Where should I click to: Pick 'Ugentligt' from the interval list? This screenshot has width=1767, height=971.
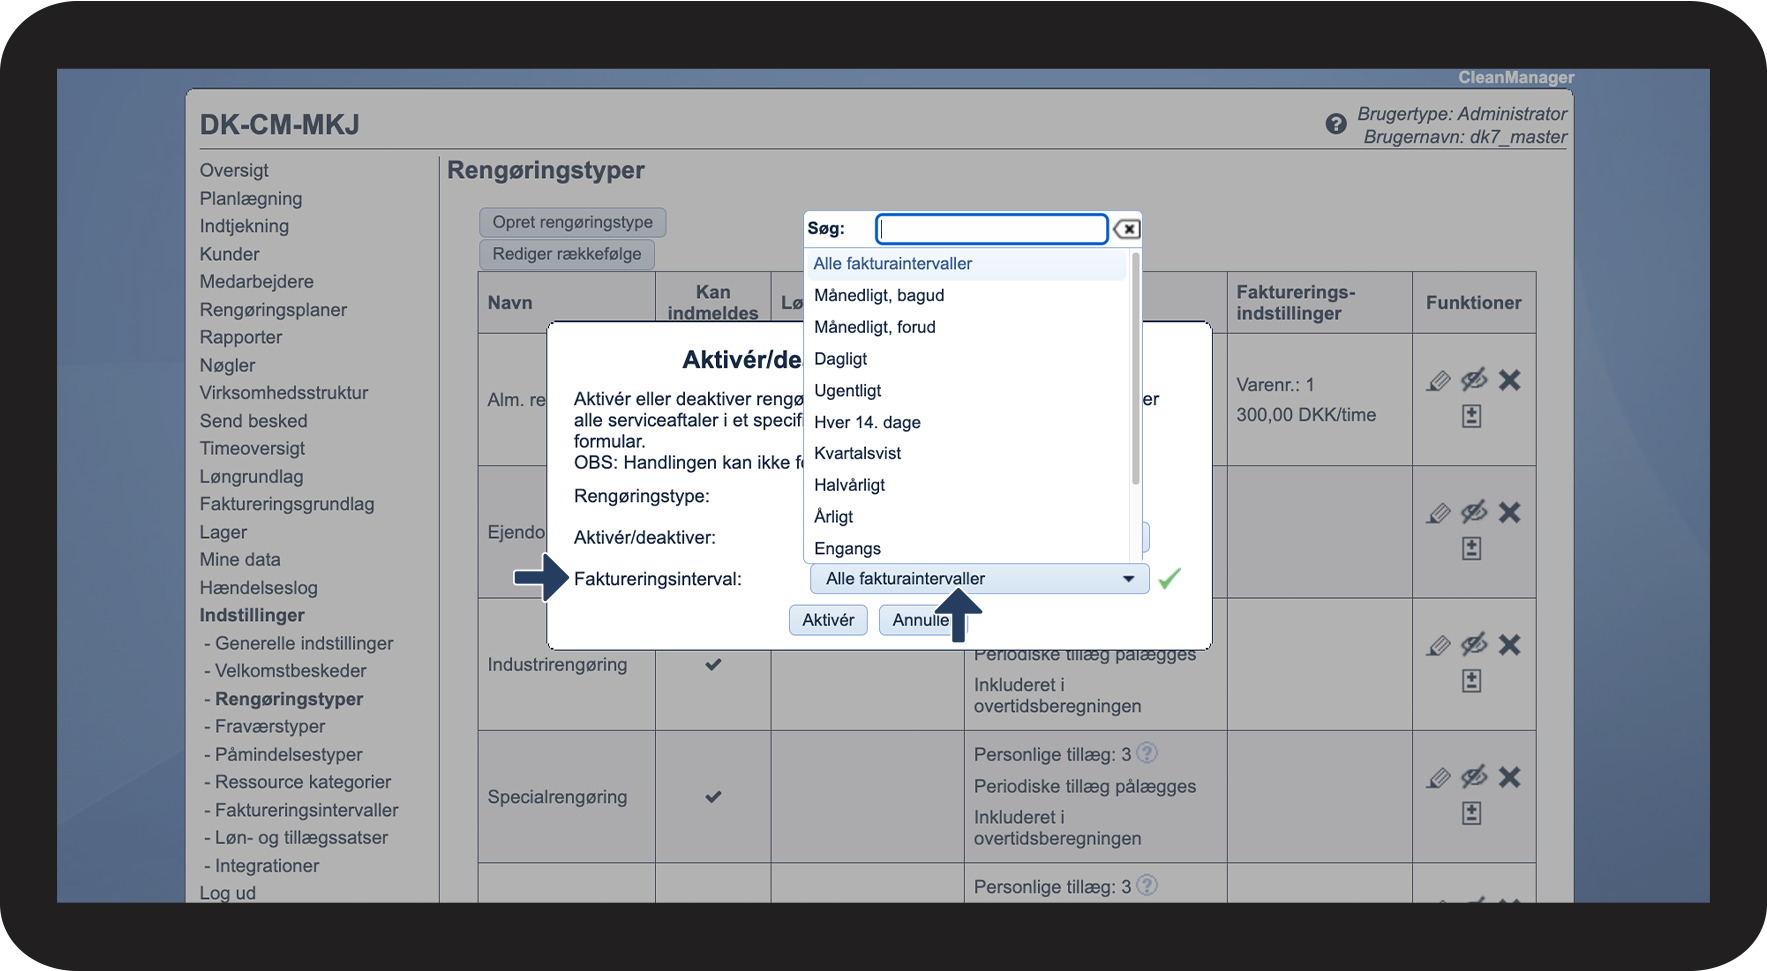pyautogui.click(x=966, y=391)
